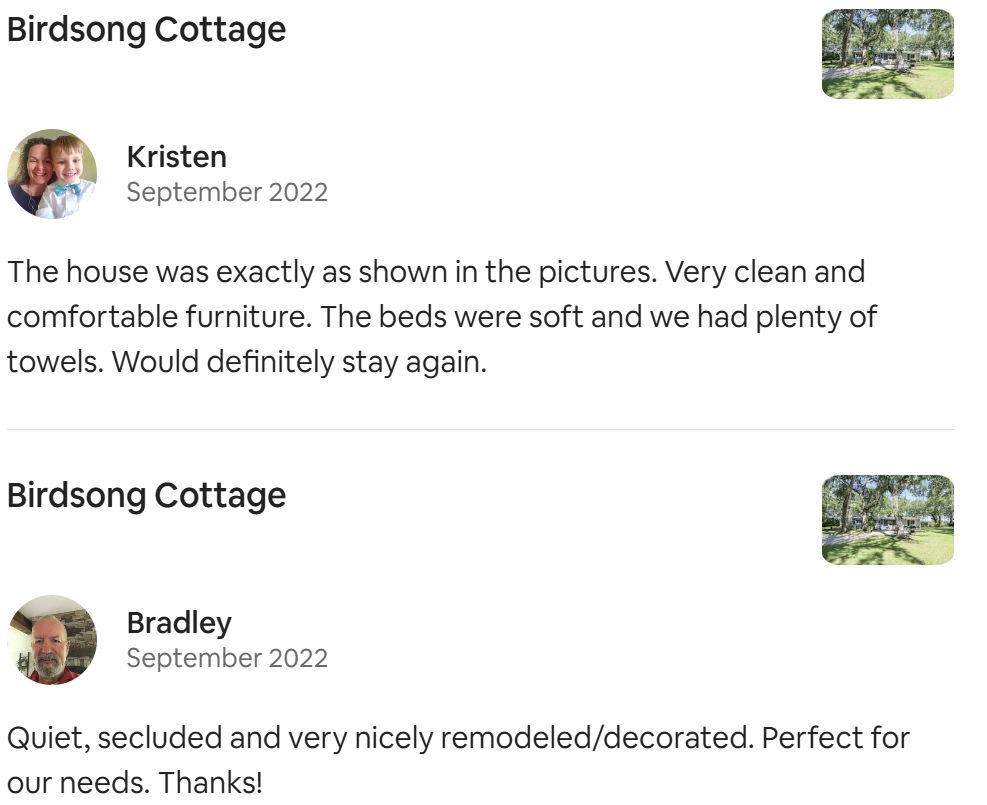Click September 2022 under Kristen
The height and width of the screenshot is (805, 987).
227,193
